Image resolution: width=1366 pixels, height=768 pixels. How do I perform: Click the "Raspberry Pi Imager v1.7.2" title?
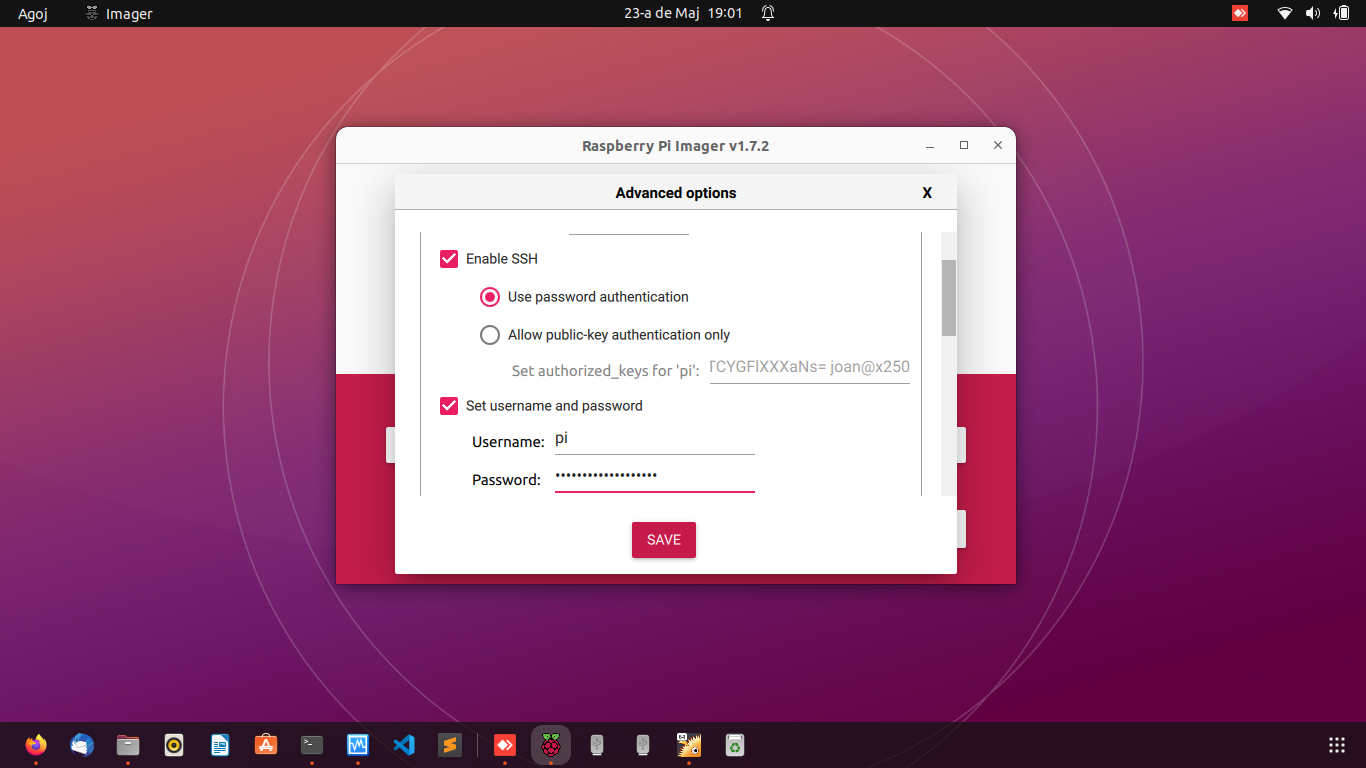(676, 146)
